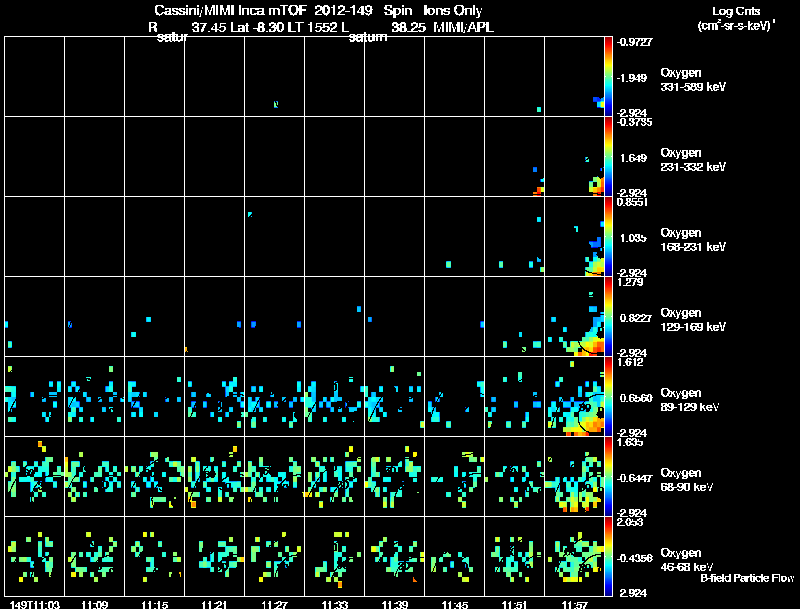
Task: Select the 'Log Cnts' colorbar heading
Action: coord(736,11)
